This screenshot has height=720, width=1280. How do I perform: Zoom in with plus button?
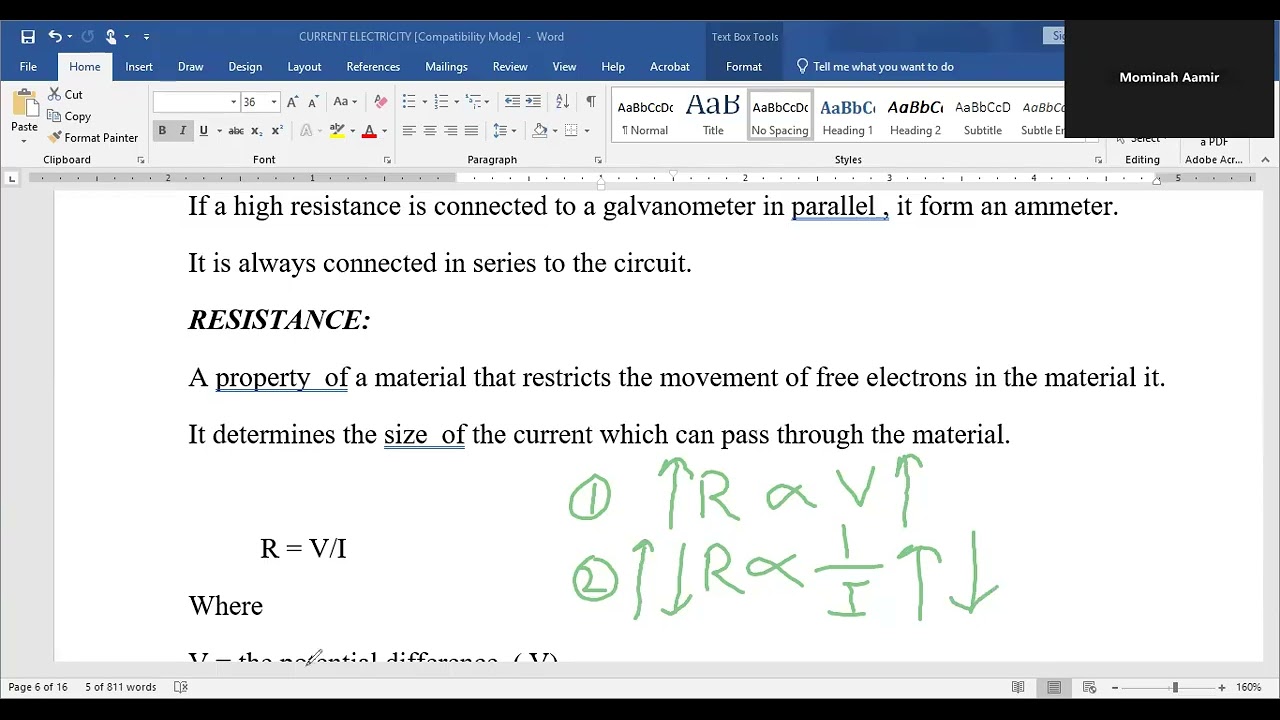[1221, 687]
